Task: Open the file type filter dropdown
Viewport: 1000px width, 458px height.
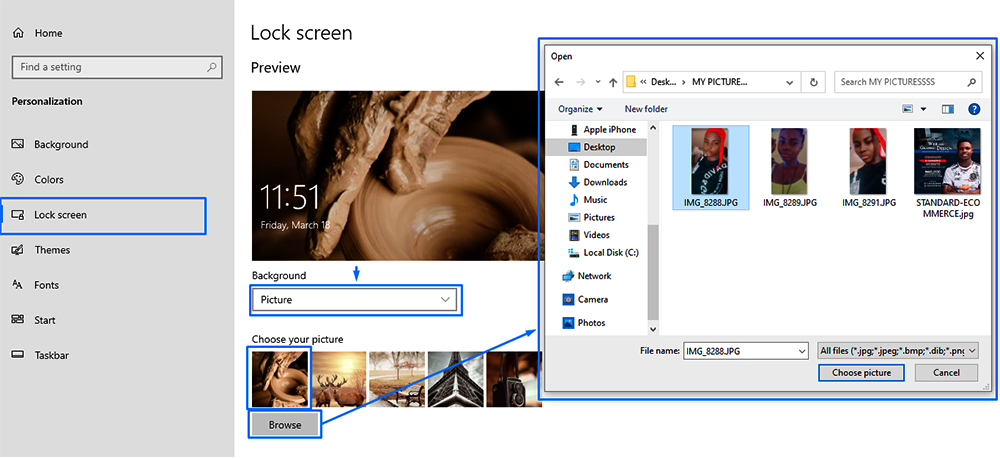Action: coord(896,351)
